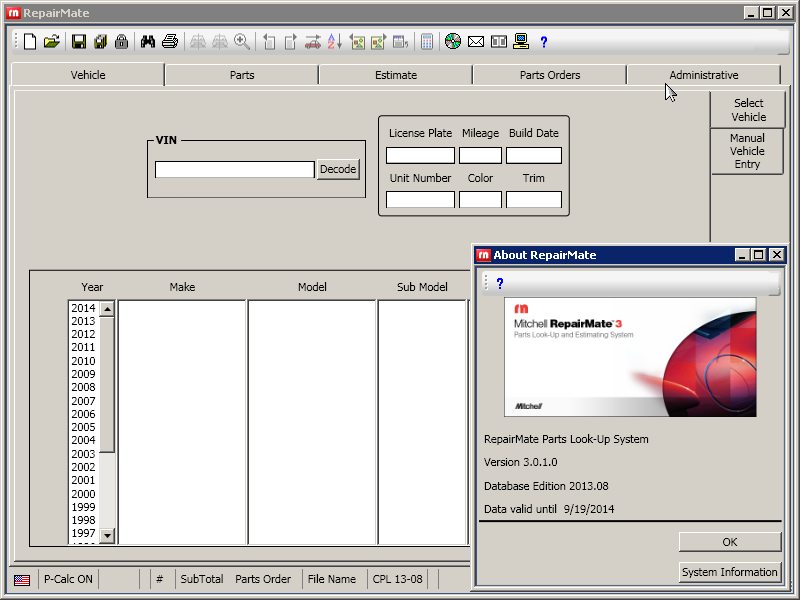Click the License Plate field

420,156
